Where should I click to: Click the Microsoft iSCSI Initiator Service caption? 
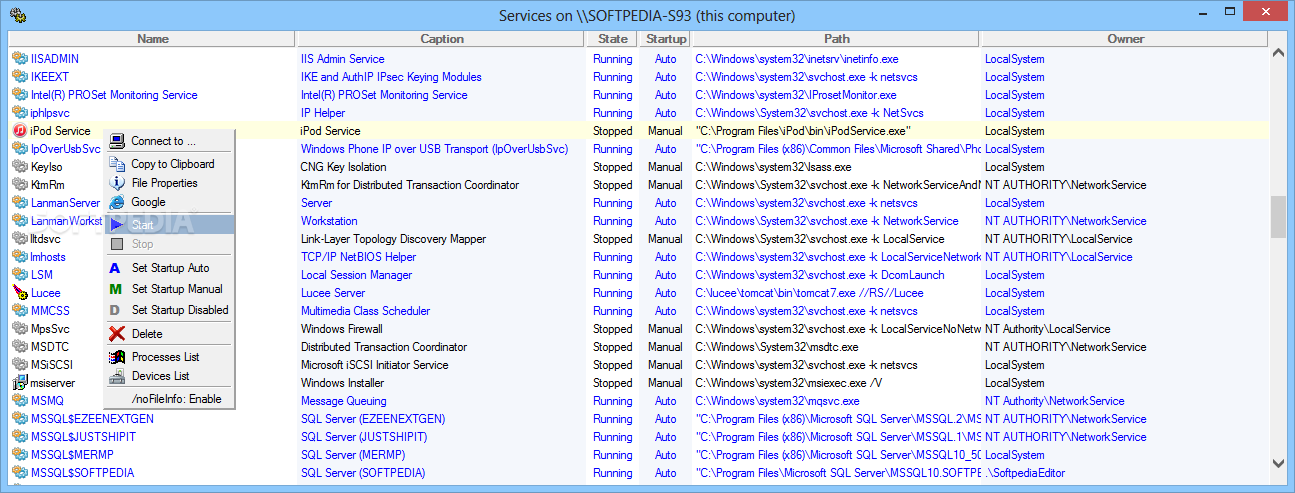[x=374, y=365]
